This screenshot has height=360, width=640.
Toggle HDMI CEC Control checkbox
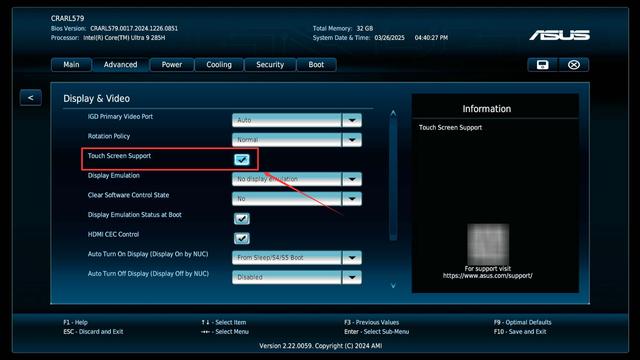click(242, 238)
